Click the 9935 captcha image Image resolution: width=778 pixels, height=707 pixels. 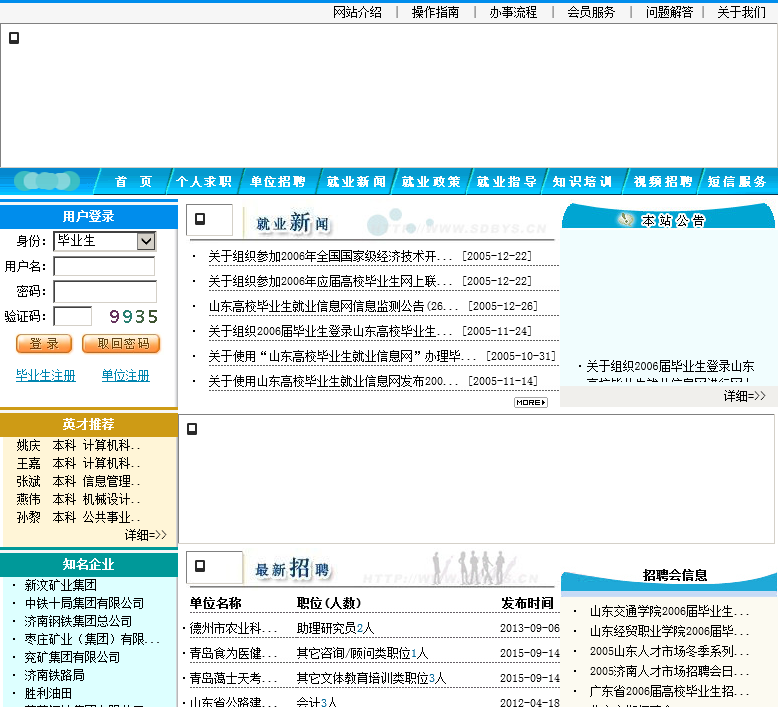134,316
